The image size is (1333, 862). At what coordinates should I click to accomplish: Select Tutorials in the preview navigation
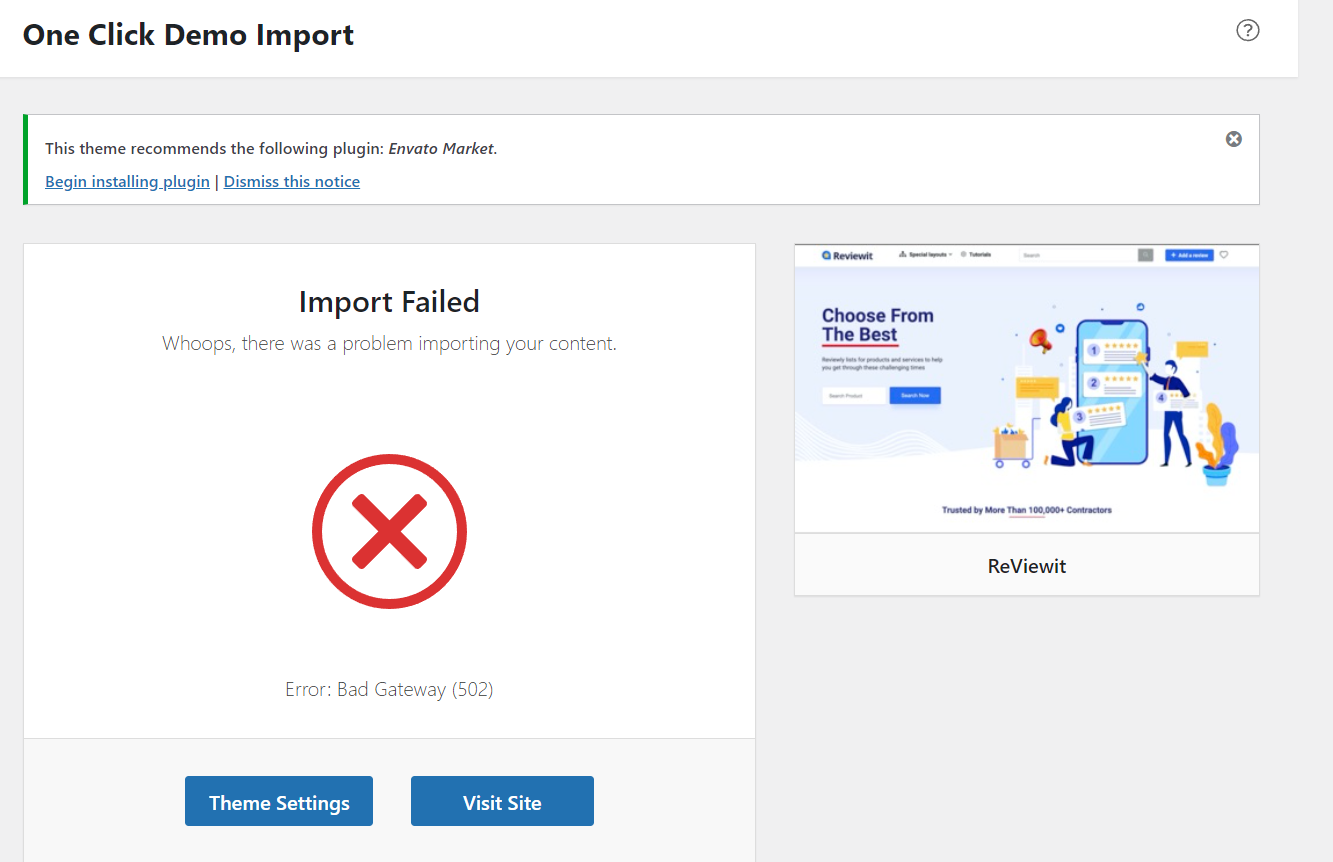point(978,254)
